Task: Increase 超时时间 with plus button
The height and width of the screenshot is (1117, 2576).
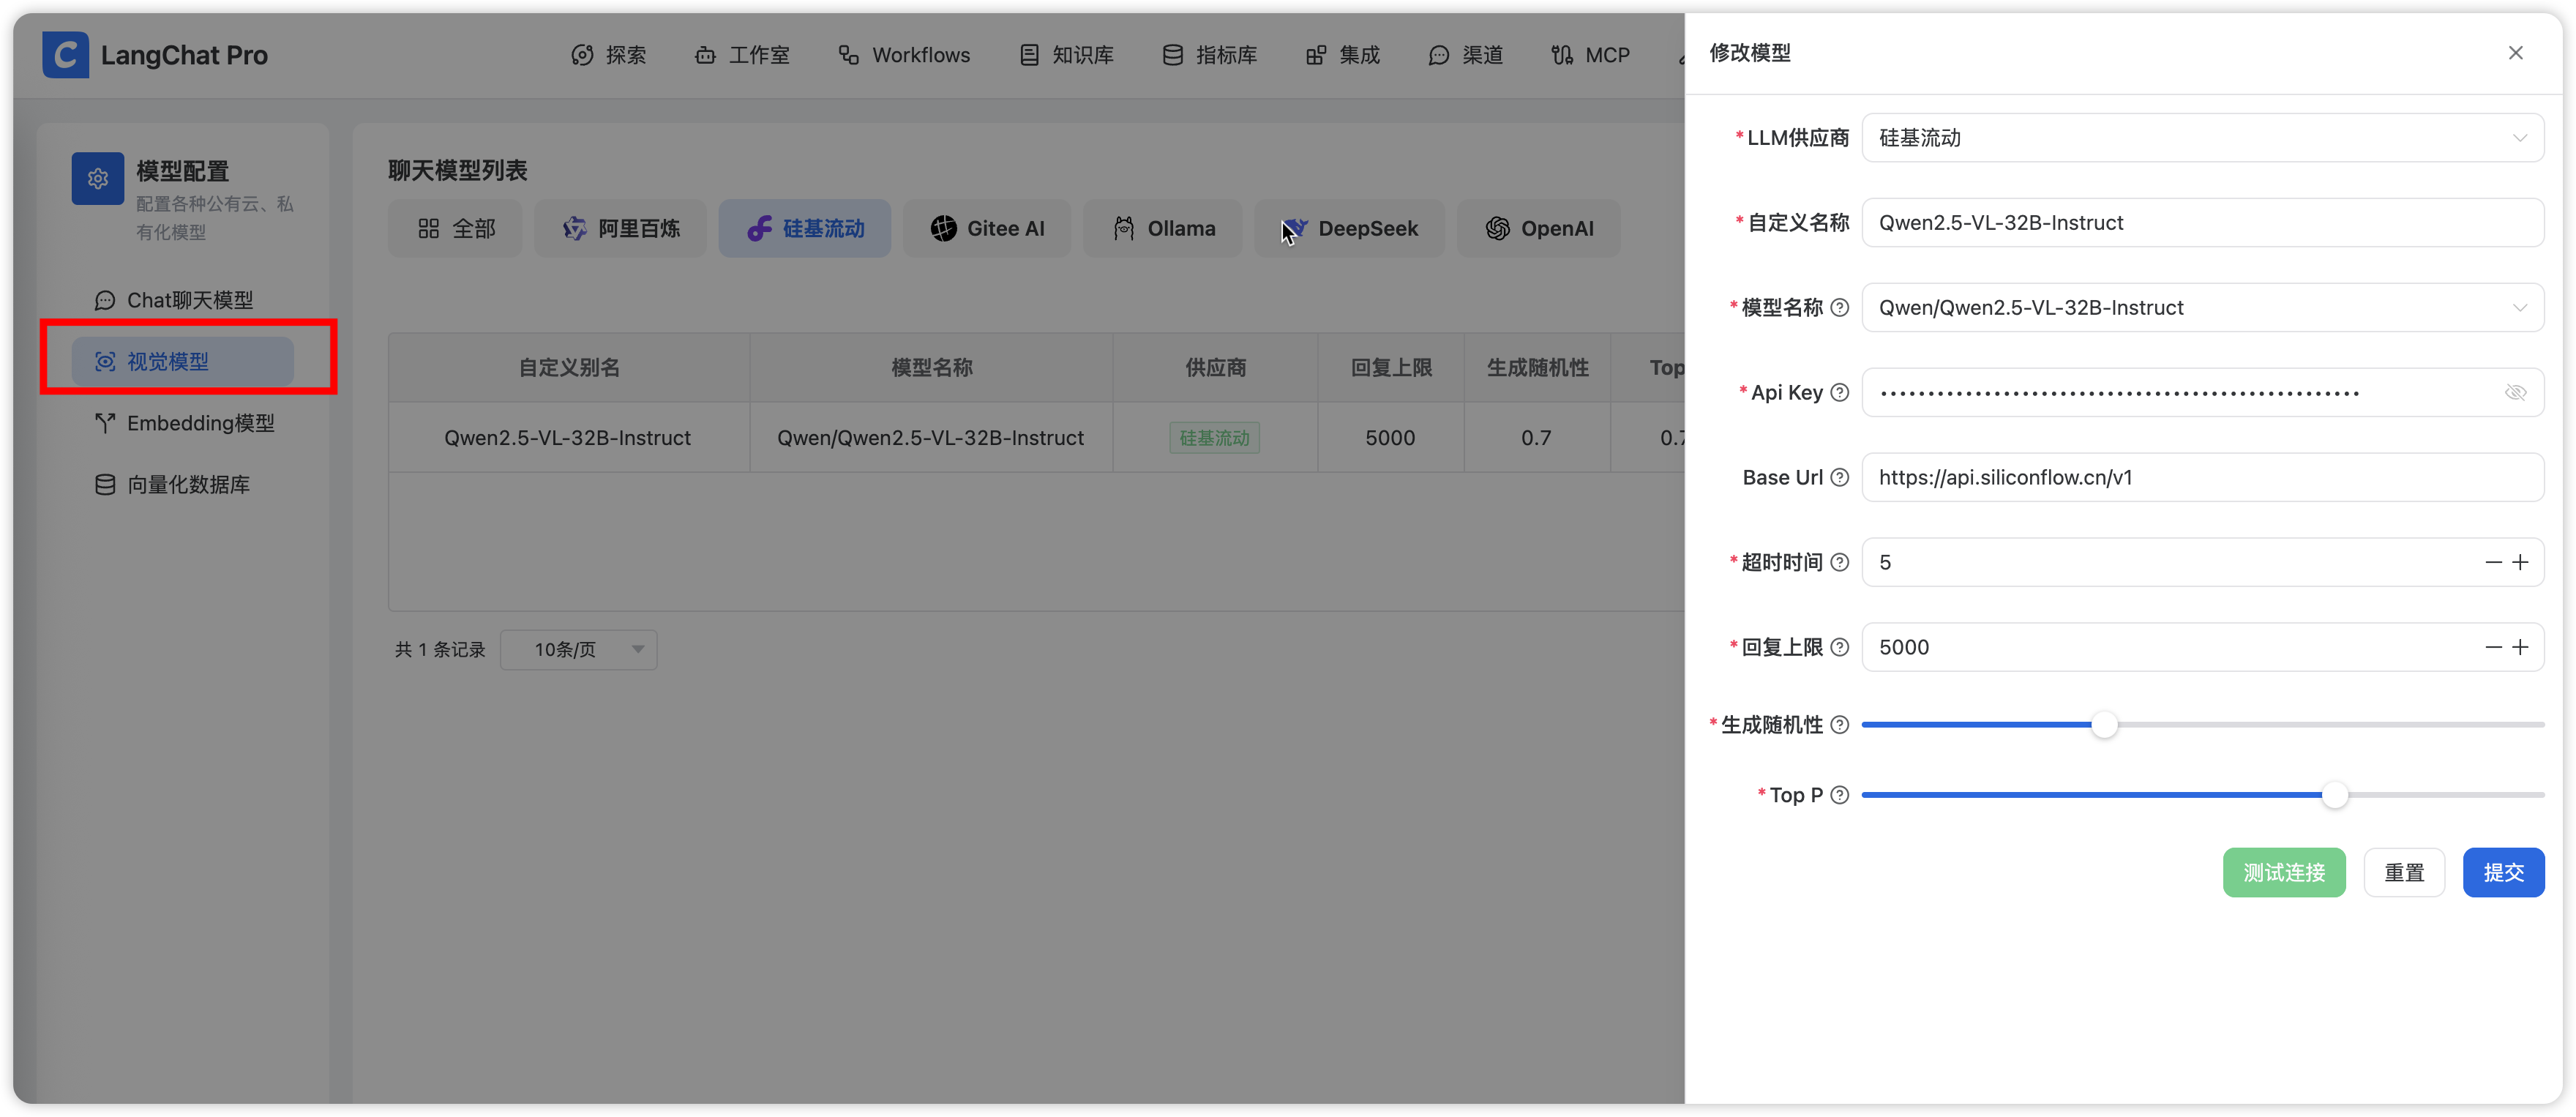Action: 2521,563
